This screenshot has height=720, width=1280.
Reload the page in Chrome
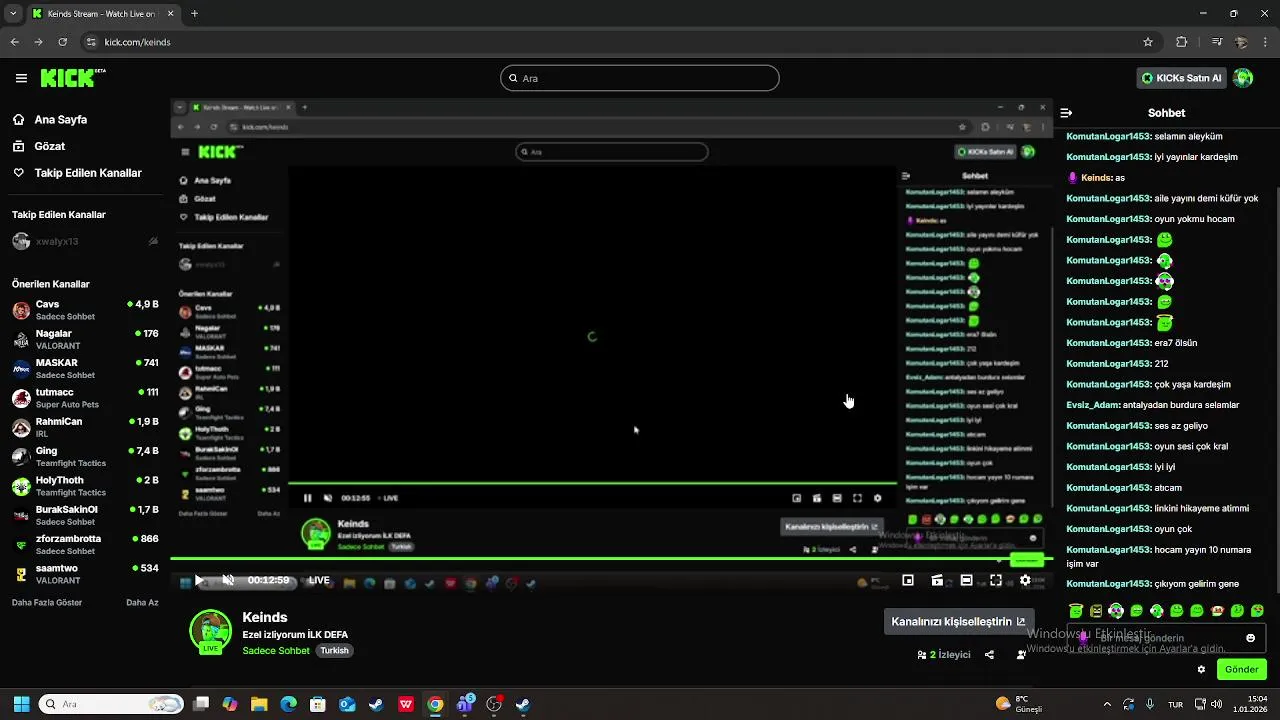(63, 42)
